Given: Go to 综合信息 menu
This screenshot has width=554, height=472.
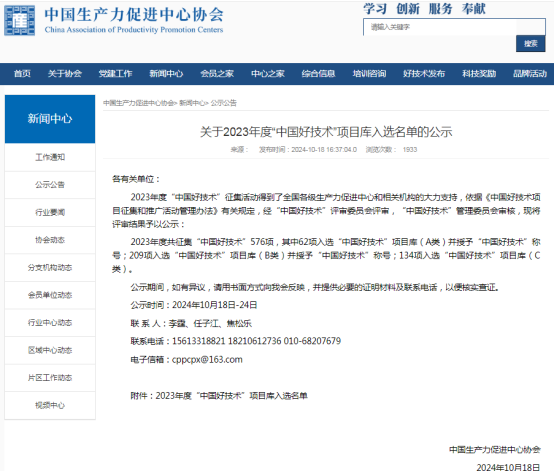Looking at the screenshot, I should coord(318,74).
